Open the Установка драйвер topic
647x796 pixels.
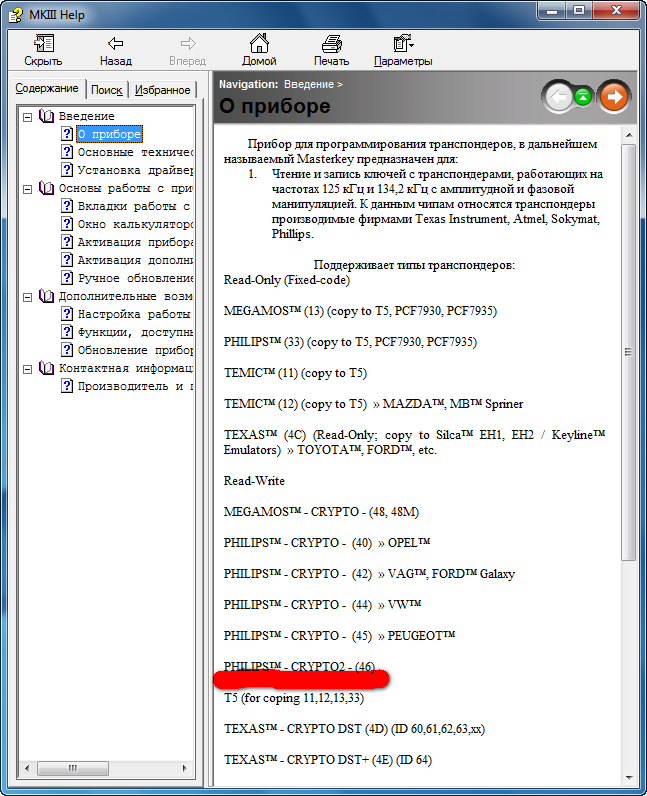pyautogui.click(x=135, y=170)
